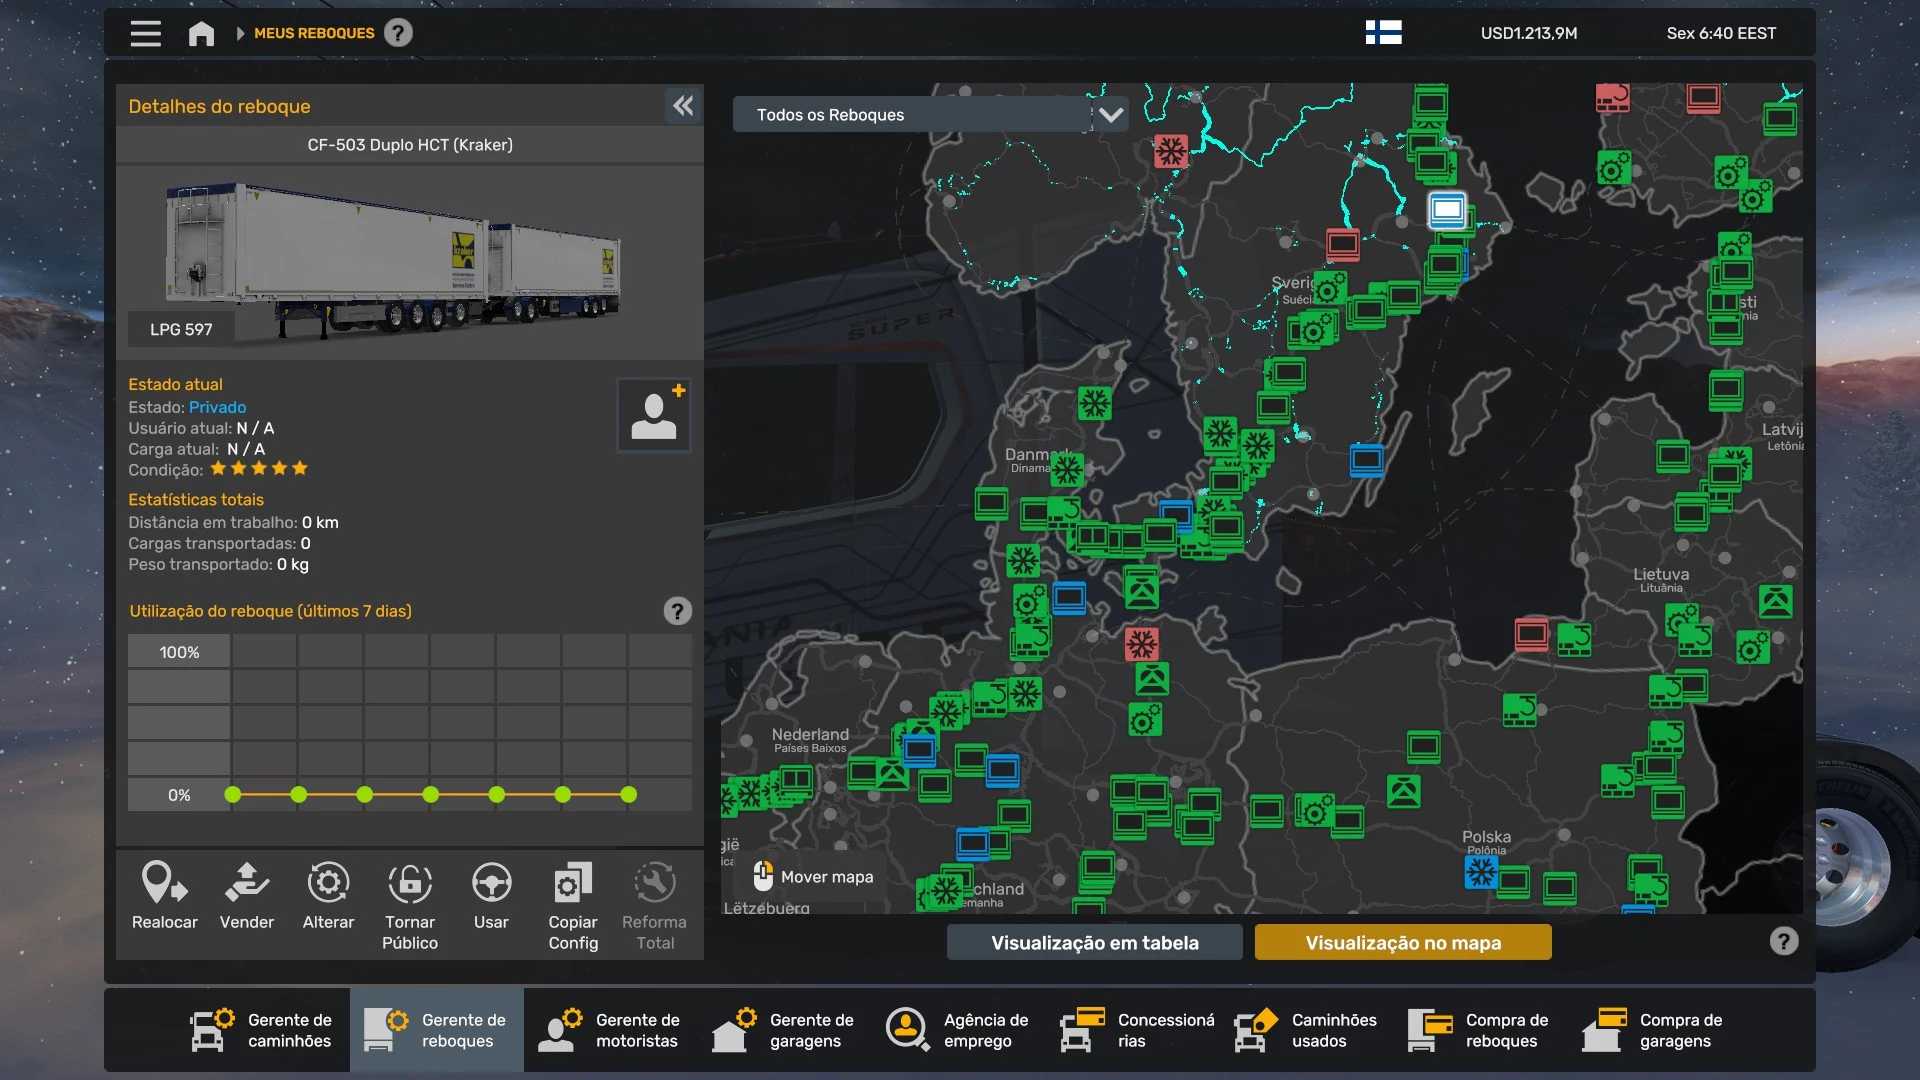Open Gerente de motoristas tab
1920x1080 pixels.
(x=610, y=1030)
